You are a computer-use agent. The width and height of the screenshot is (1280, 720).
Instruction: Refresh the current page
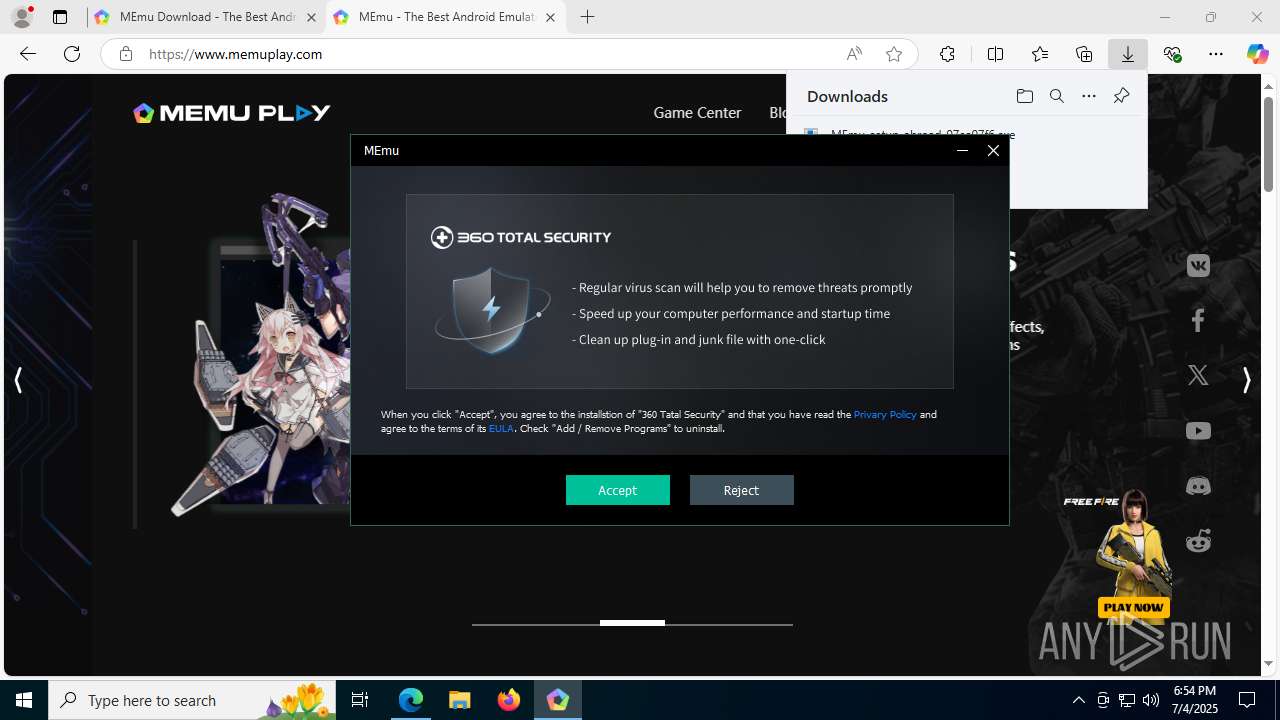(x=72, y=54)
